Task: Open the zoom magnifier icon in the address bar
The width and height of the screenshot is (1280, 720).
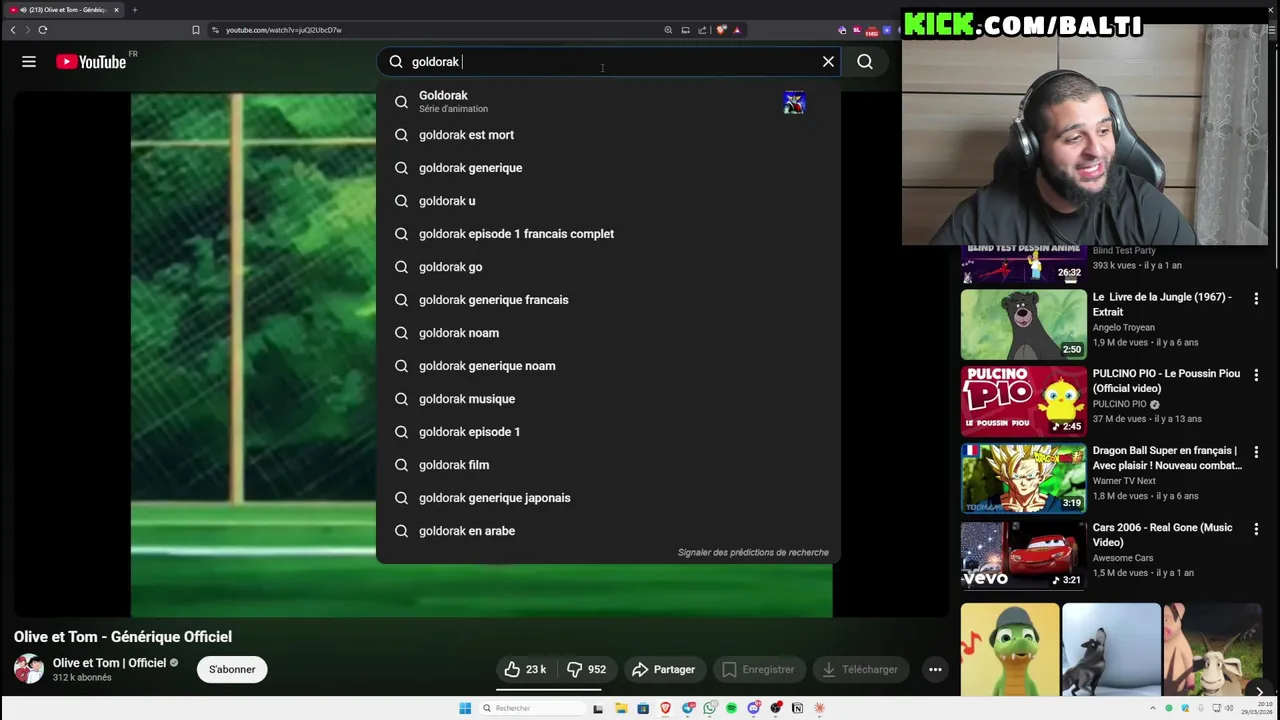Action: 668,30
